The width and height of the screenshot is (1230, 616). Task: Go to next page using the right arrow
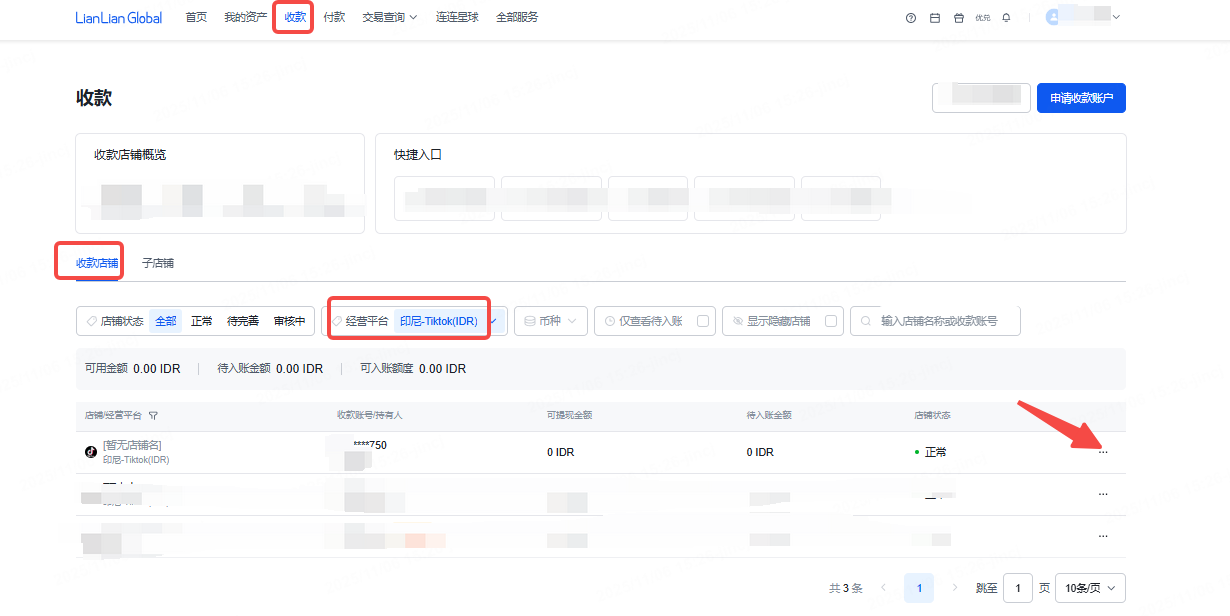point(955,588)
